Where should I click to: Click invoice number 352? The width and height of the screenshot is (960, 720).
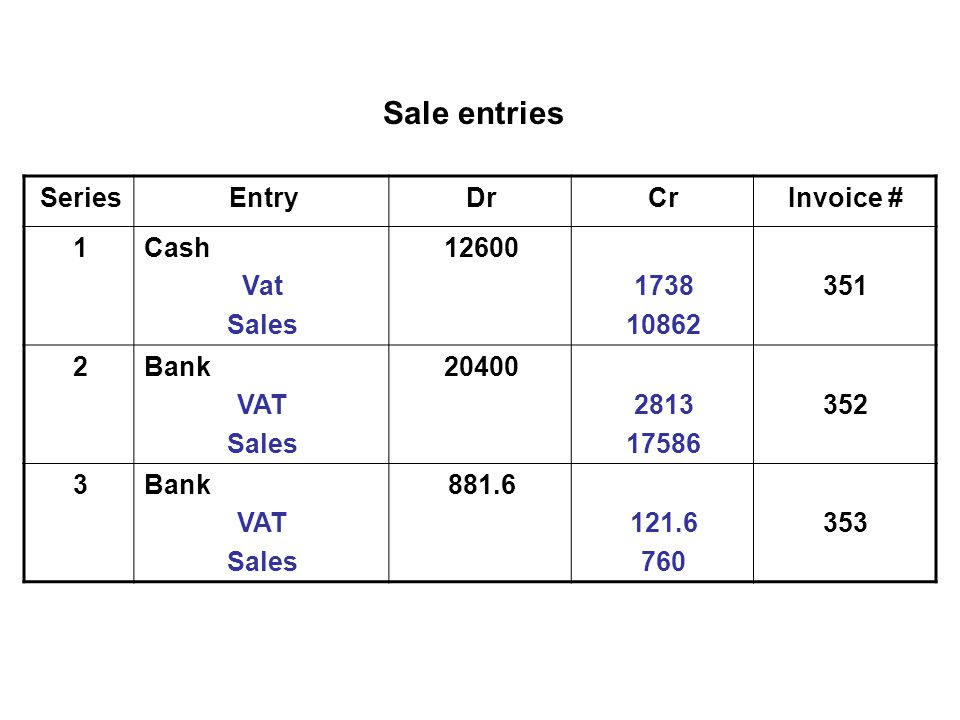coord(845,405)
